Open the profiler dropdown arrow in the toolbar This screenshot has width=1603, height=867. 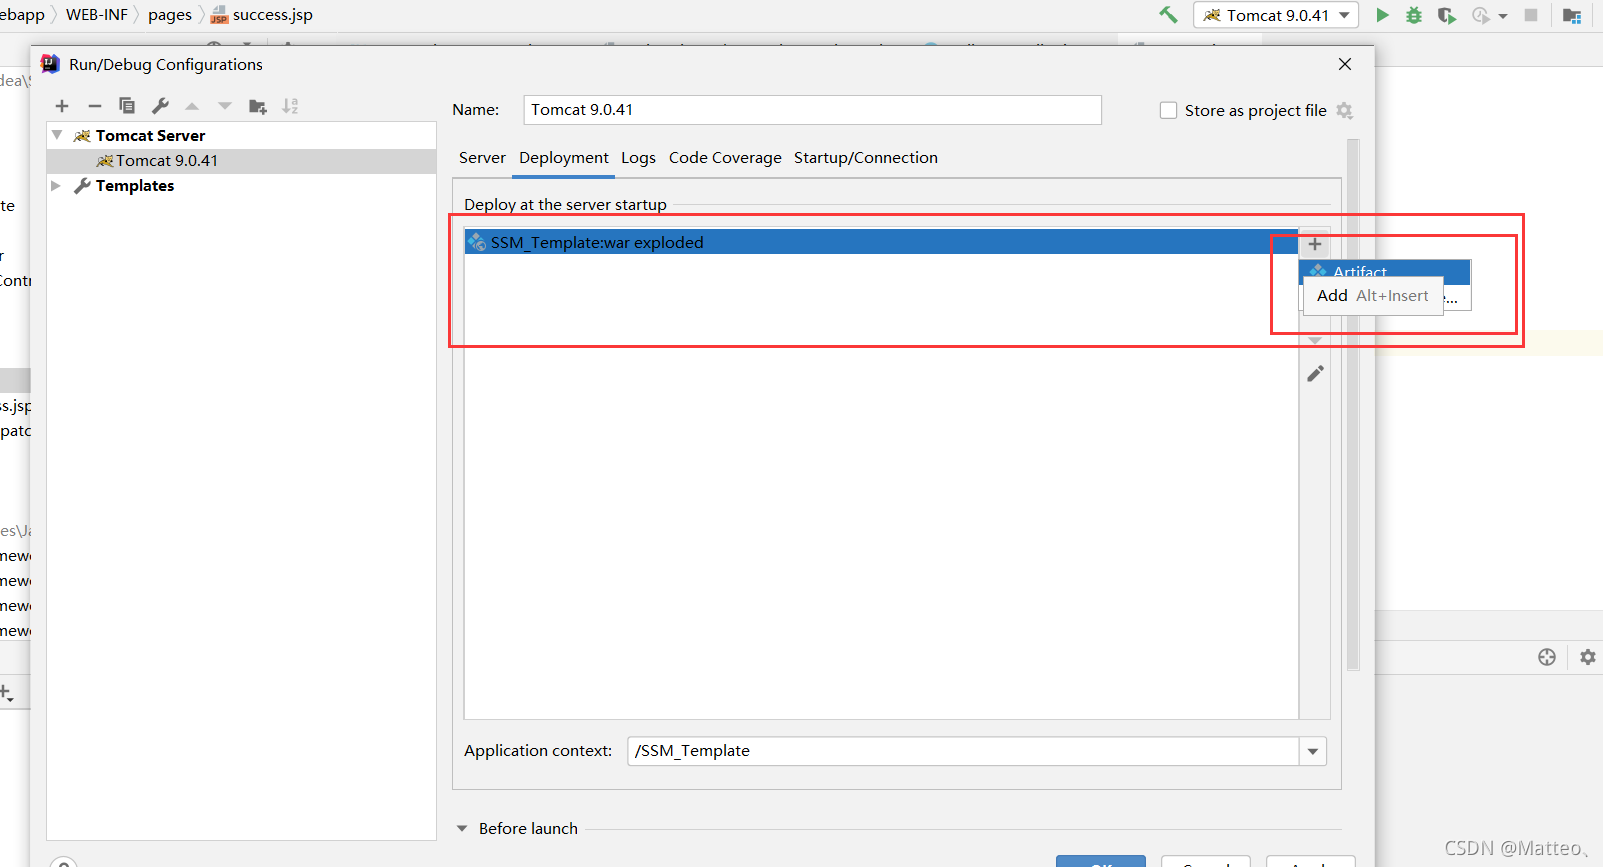click(1503, 16)
